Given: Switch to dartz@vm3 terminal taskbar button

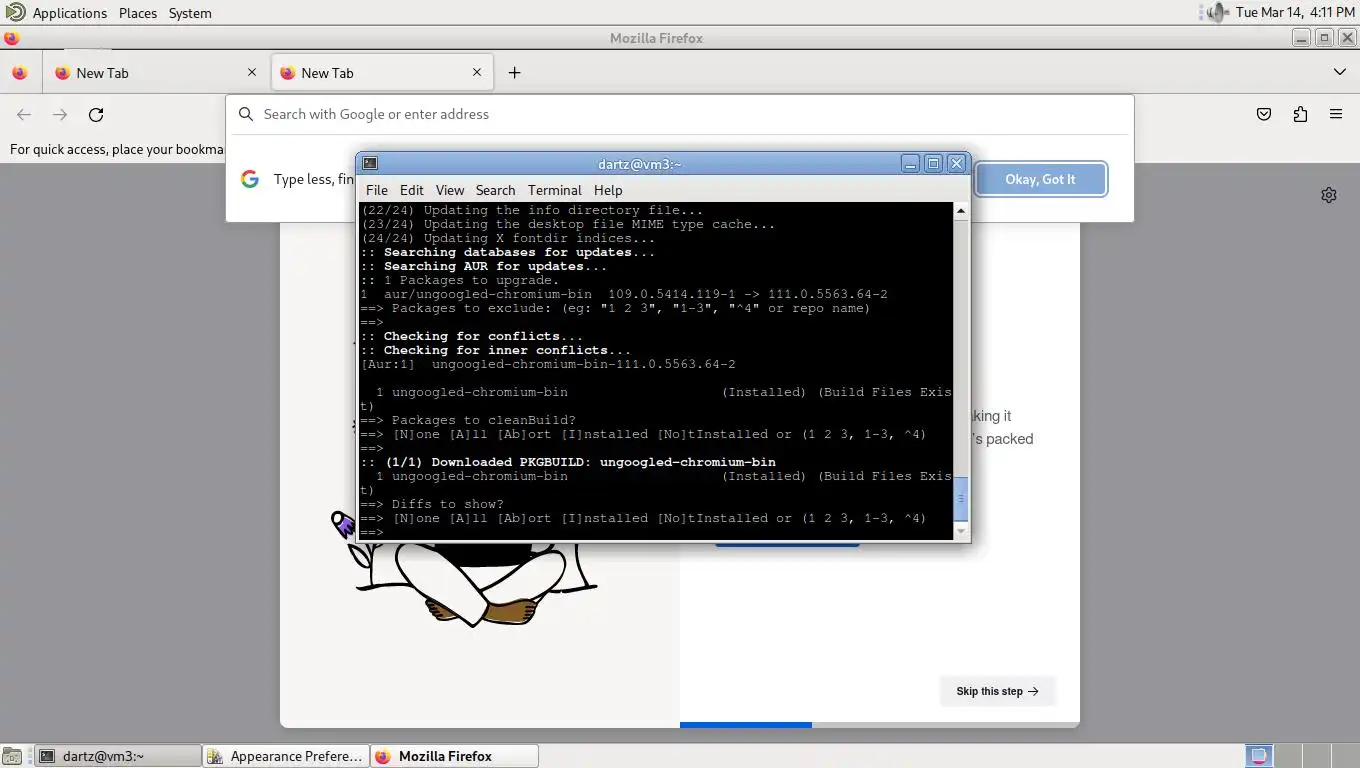Looking at the screenshot, I should tap(118, 756).
